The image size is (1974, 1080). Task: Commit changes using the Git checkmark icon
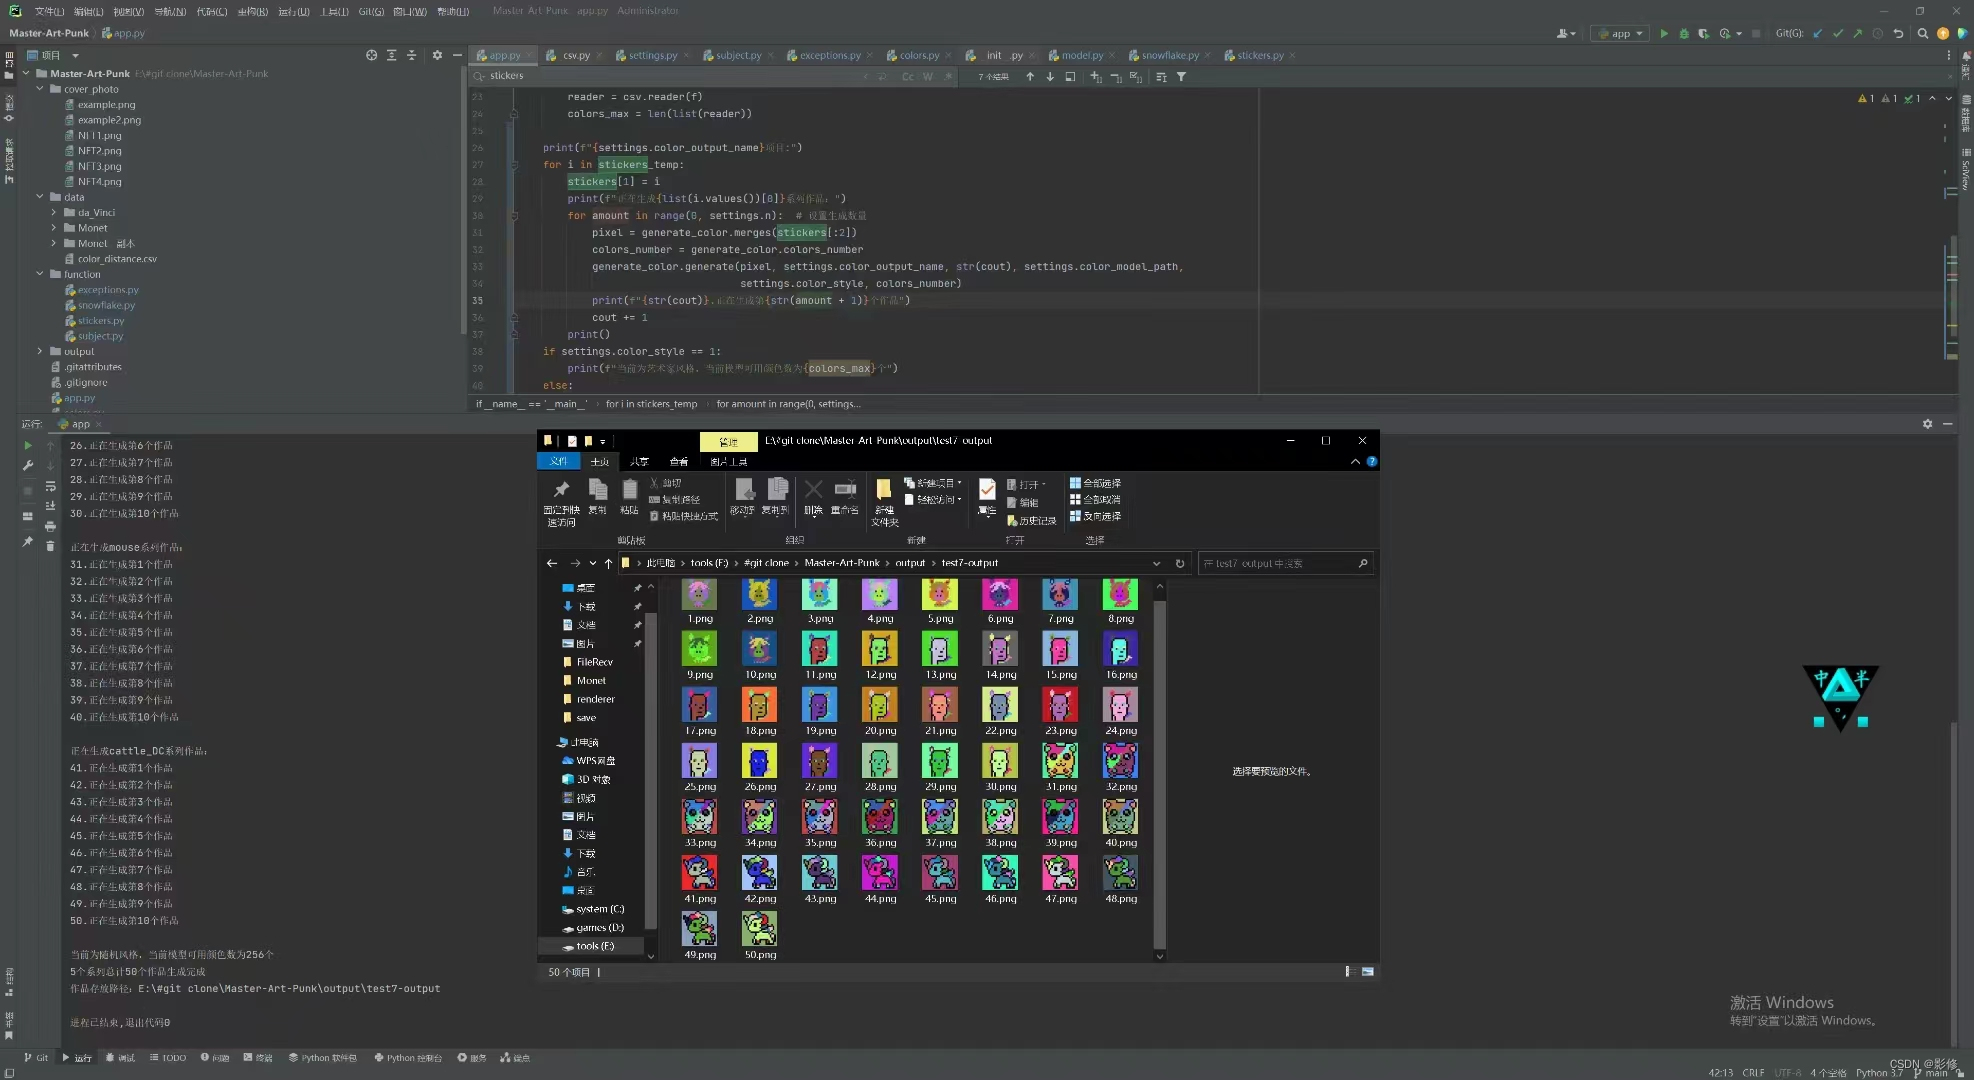(1839, 33)
